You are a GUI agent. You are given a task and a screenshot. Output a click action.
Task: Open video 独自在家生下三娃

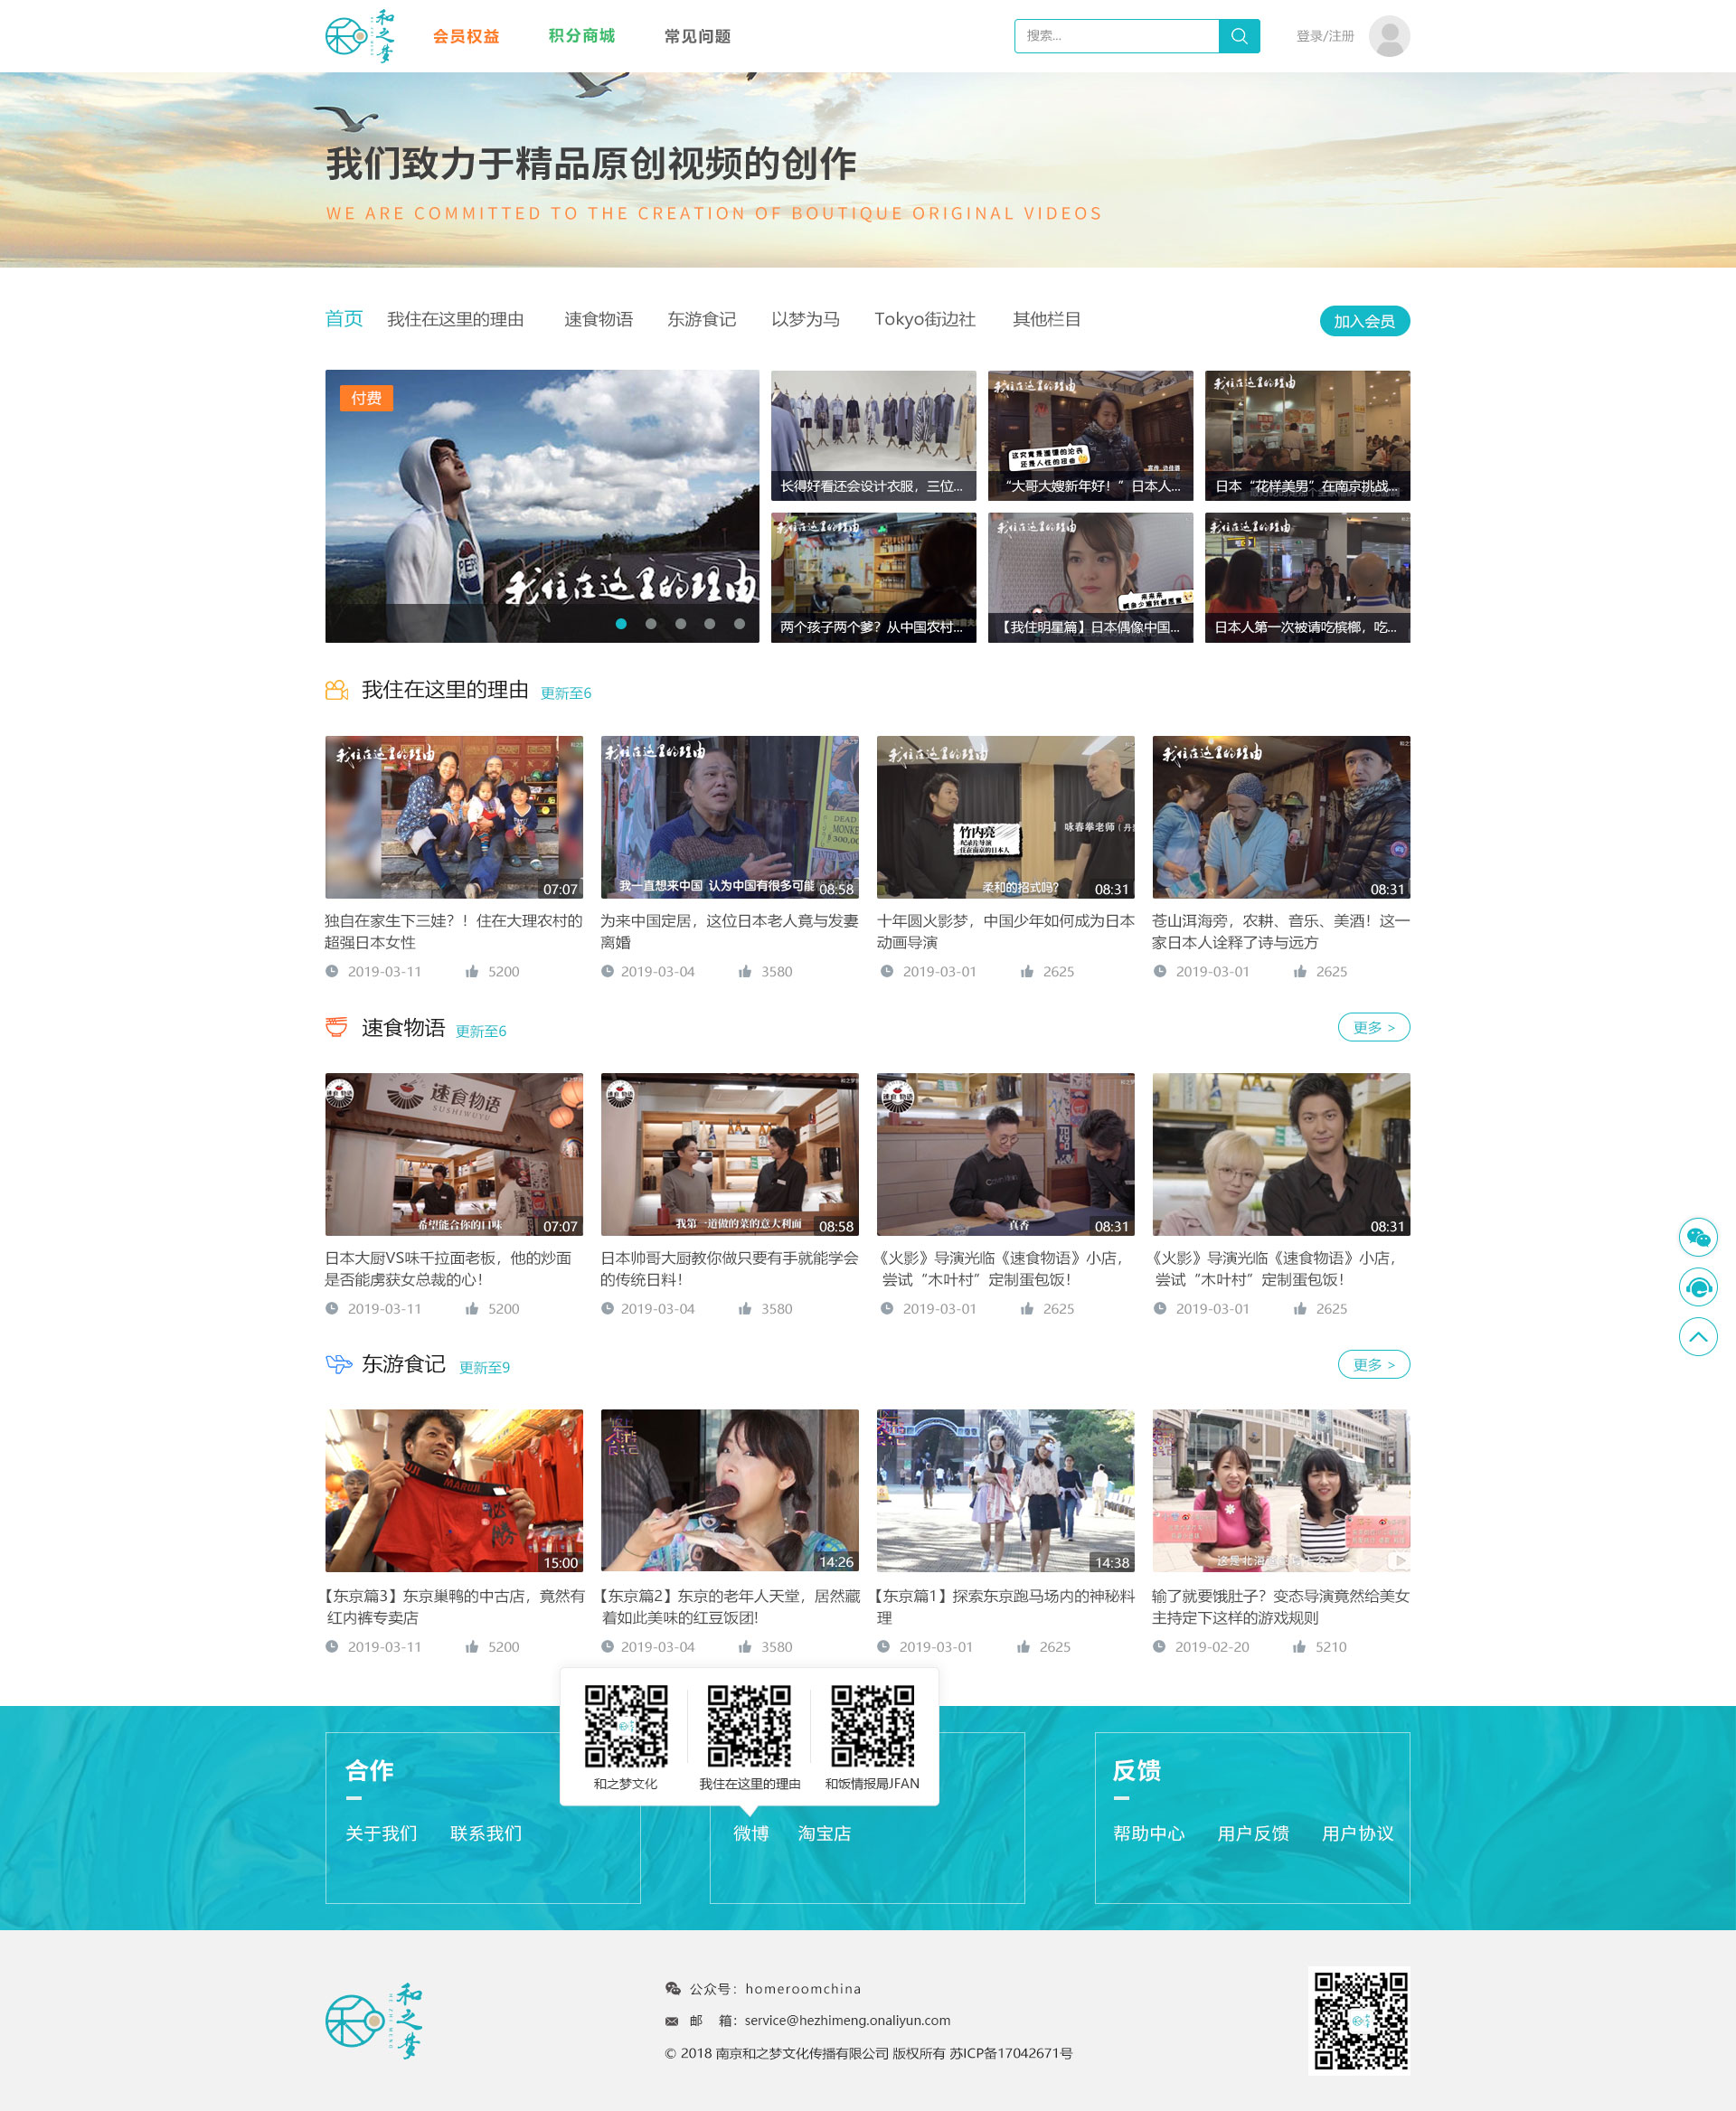coord(454,817)
